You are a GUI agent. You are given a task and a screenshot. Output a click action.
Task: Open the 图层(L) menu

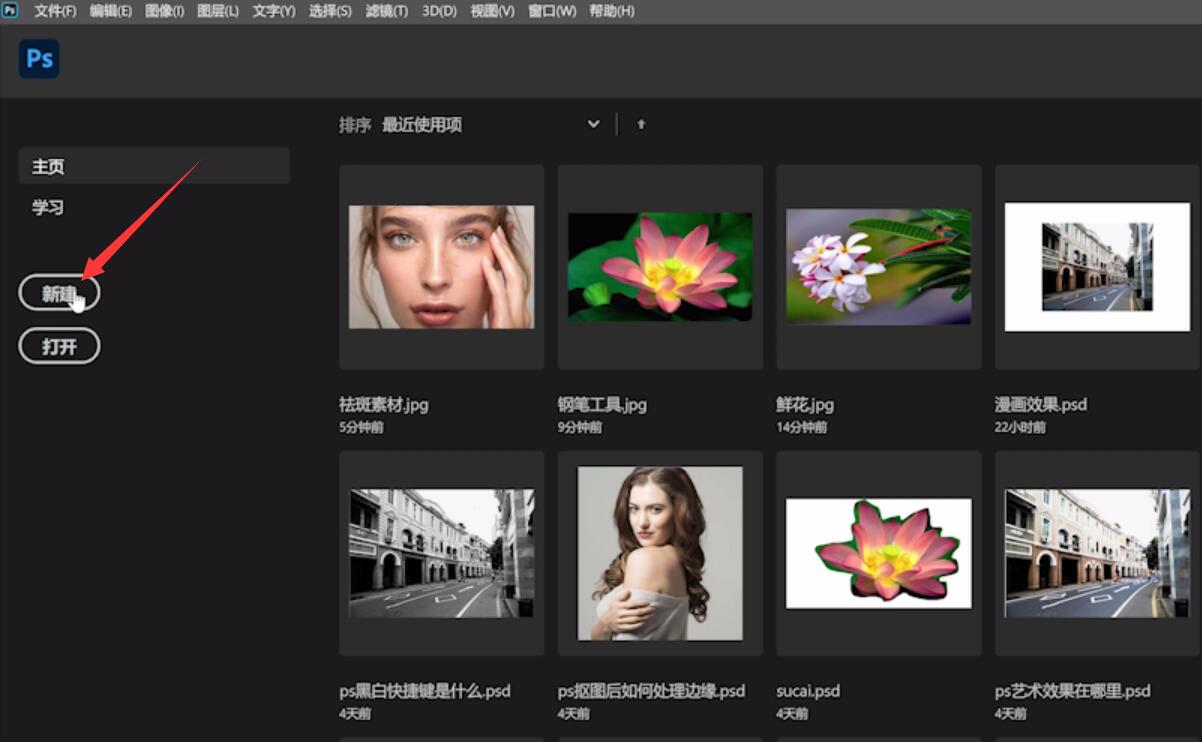tap(218, 11)
